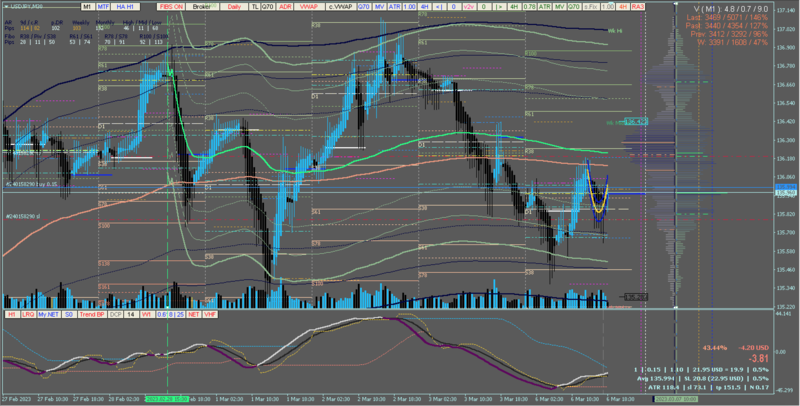Toggle the green ATR button
The image size is (800, 406).
click(x=545, y=7)
